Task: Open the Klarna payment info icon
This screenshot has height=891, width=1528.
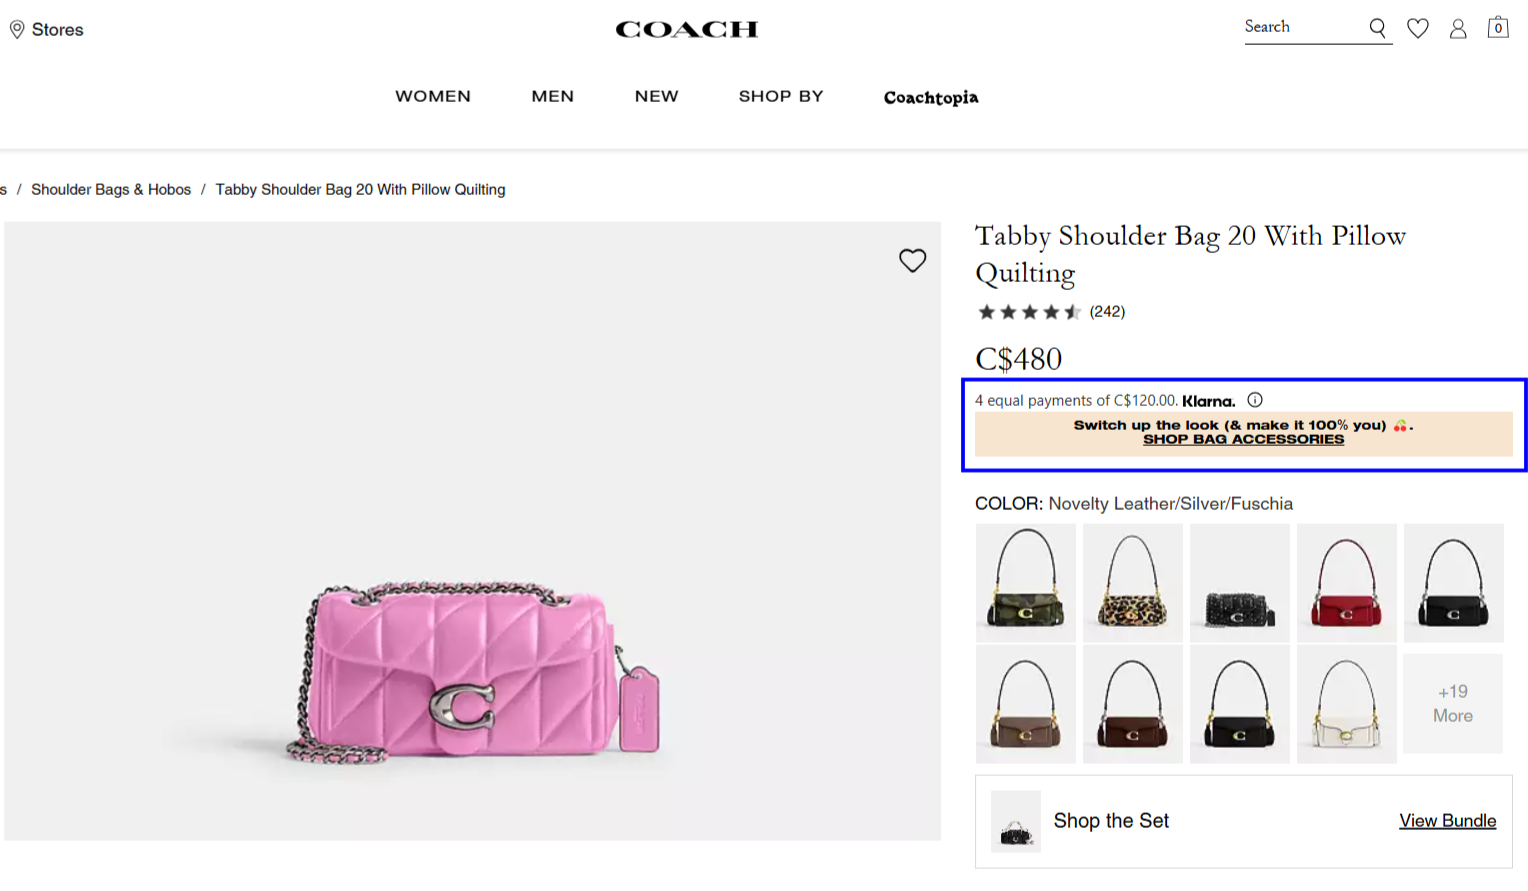Action: [x=1254, y=399]
